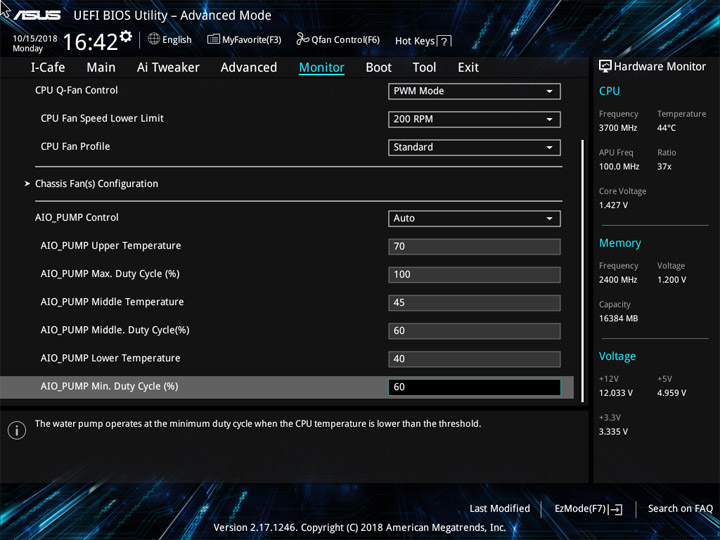Click the settings list vertical scrollbar
720x540 pixels.
point(583,271)
